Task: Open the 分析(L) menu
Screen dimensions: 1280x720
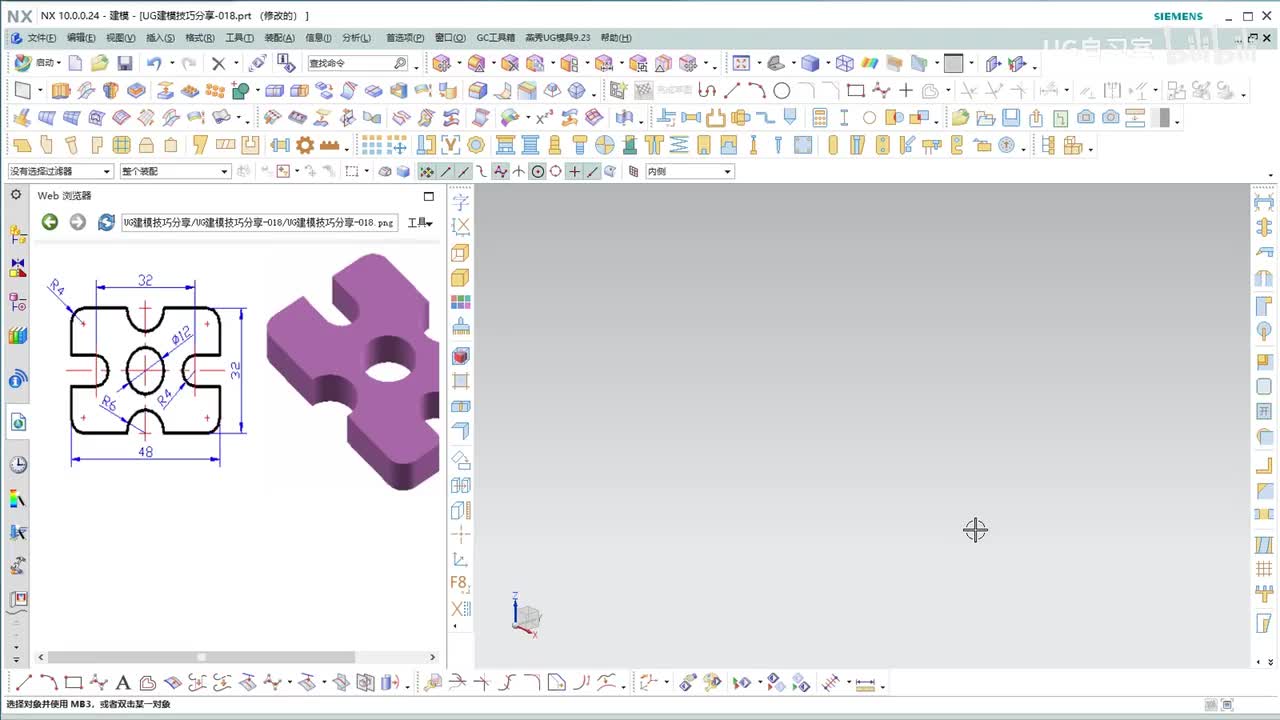Action: tap(356, 38)
